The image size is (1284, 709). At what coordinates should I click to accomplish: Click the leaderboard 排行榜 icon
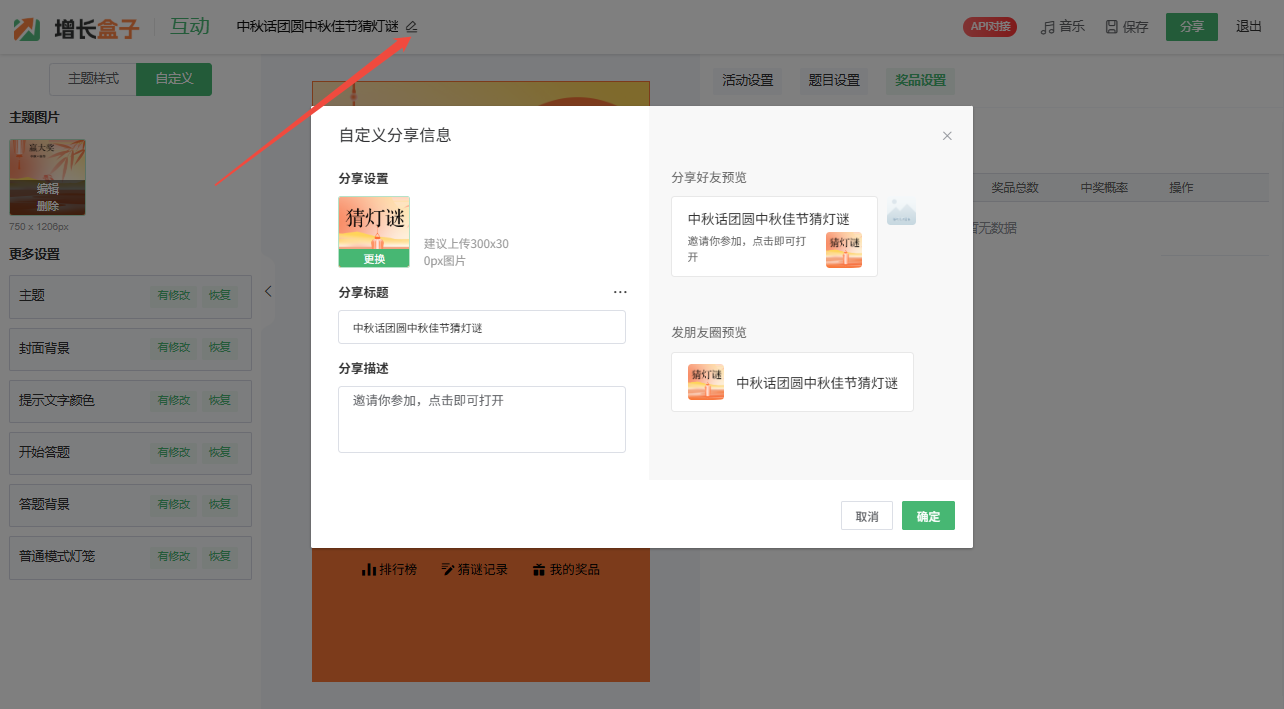click(369, 570)
